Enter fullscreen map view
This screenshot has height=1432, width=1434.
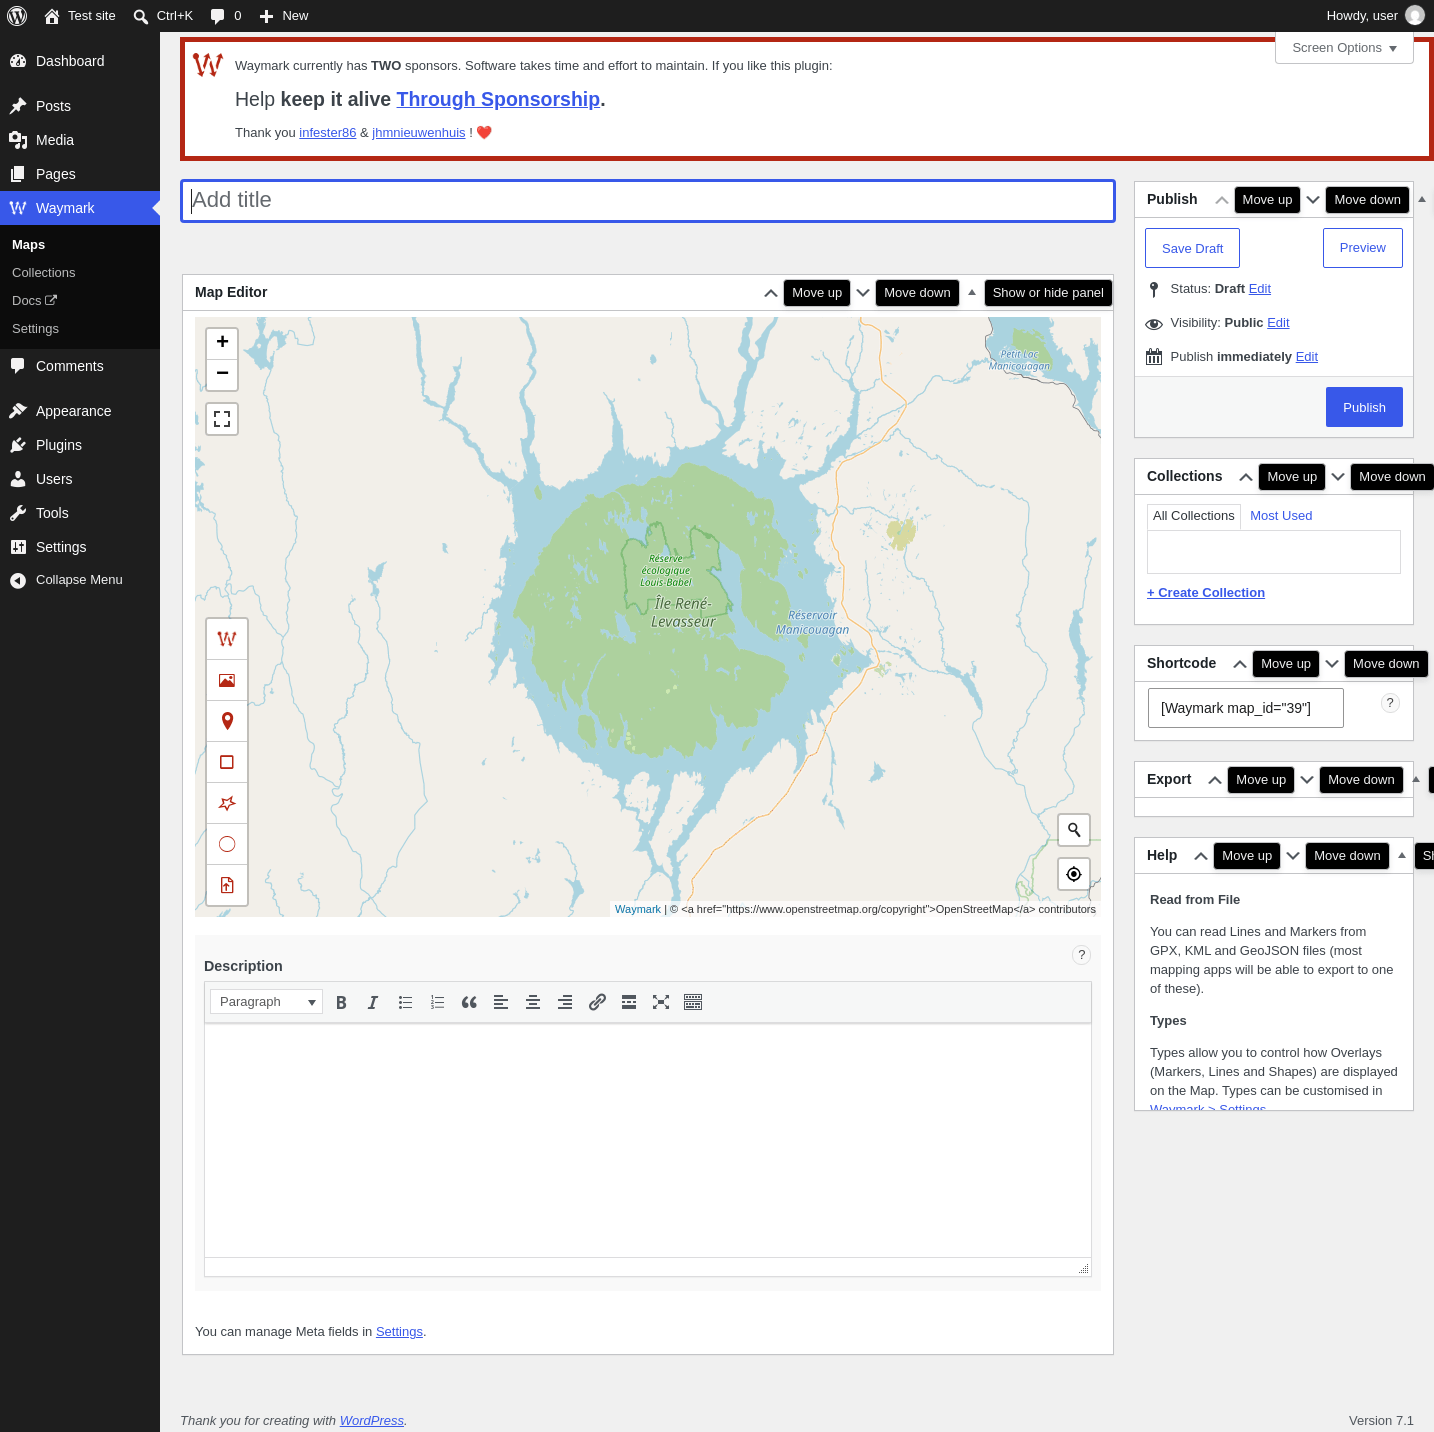point(222,419)
